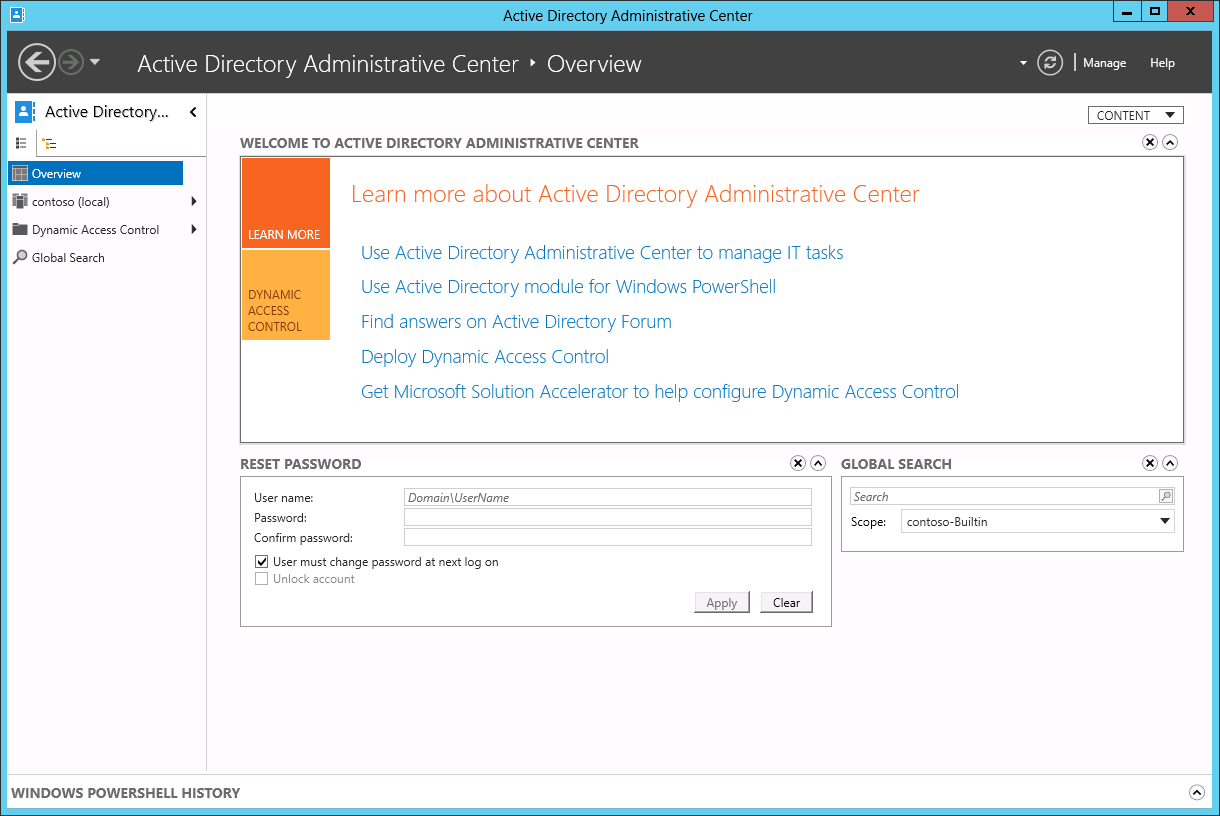The image size is (1220, 816).
Task: Collapse the navigation pane with the chevron
Action: coord(193,112)
